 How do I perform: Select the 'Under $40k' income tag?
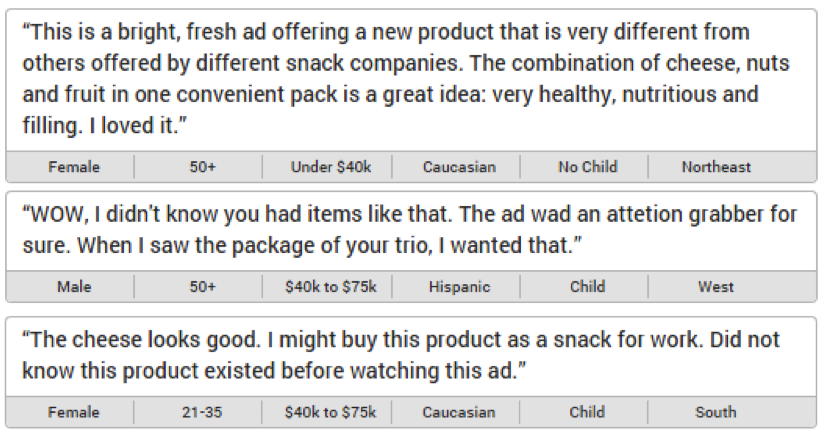[331, 167]
